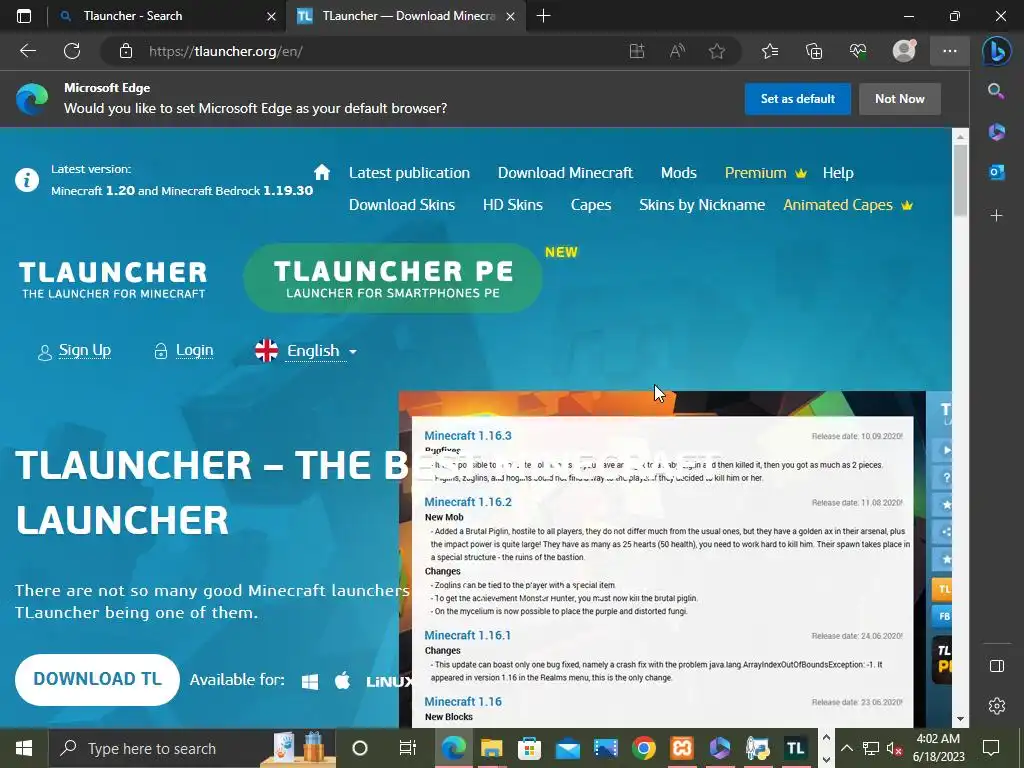
Task: Open the Minecraft 1.16.2 changelog link
Action: pos(468,502)
